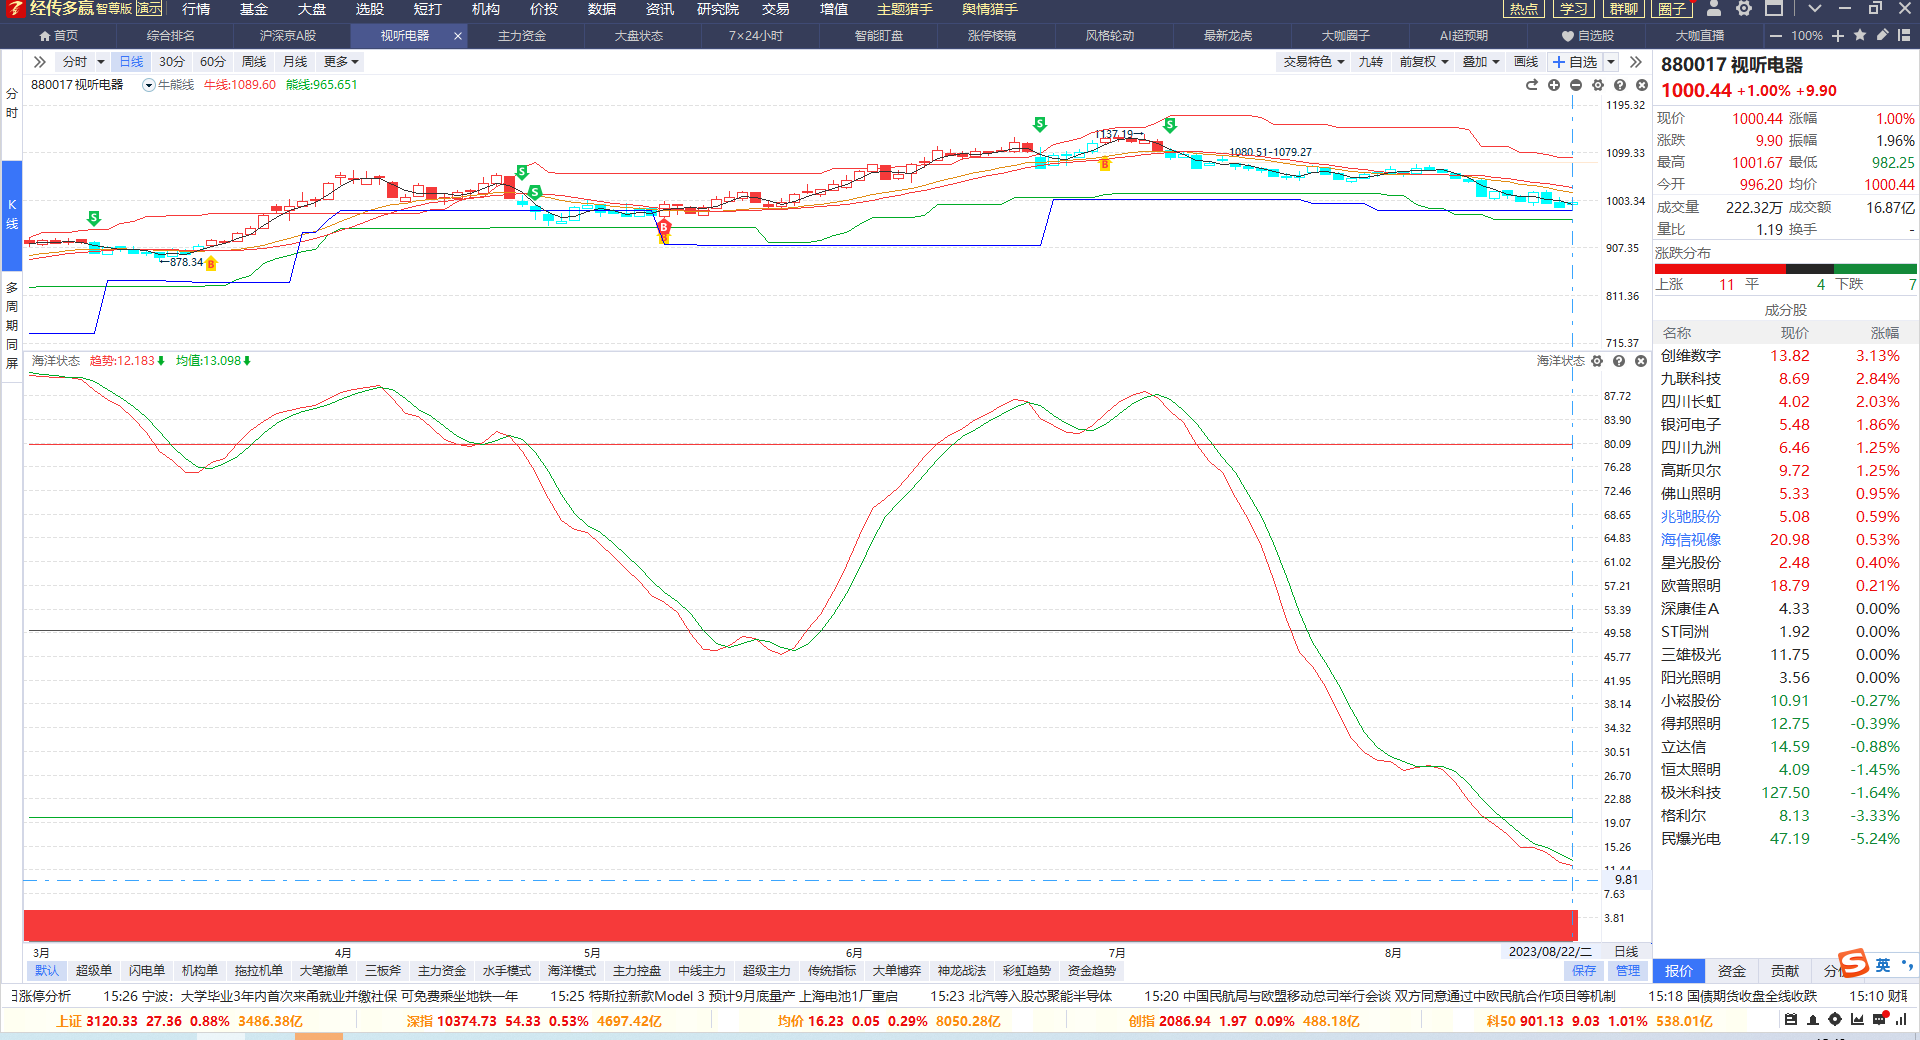Click main chart zoom-in plus icon
This screenshot has width=1920, height=1040.
(1554, 85)
